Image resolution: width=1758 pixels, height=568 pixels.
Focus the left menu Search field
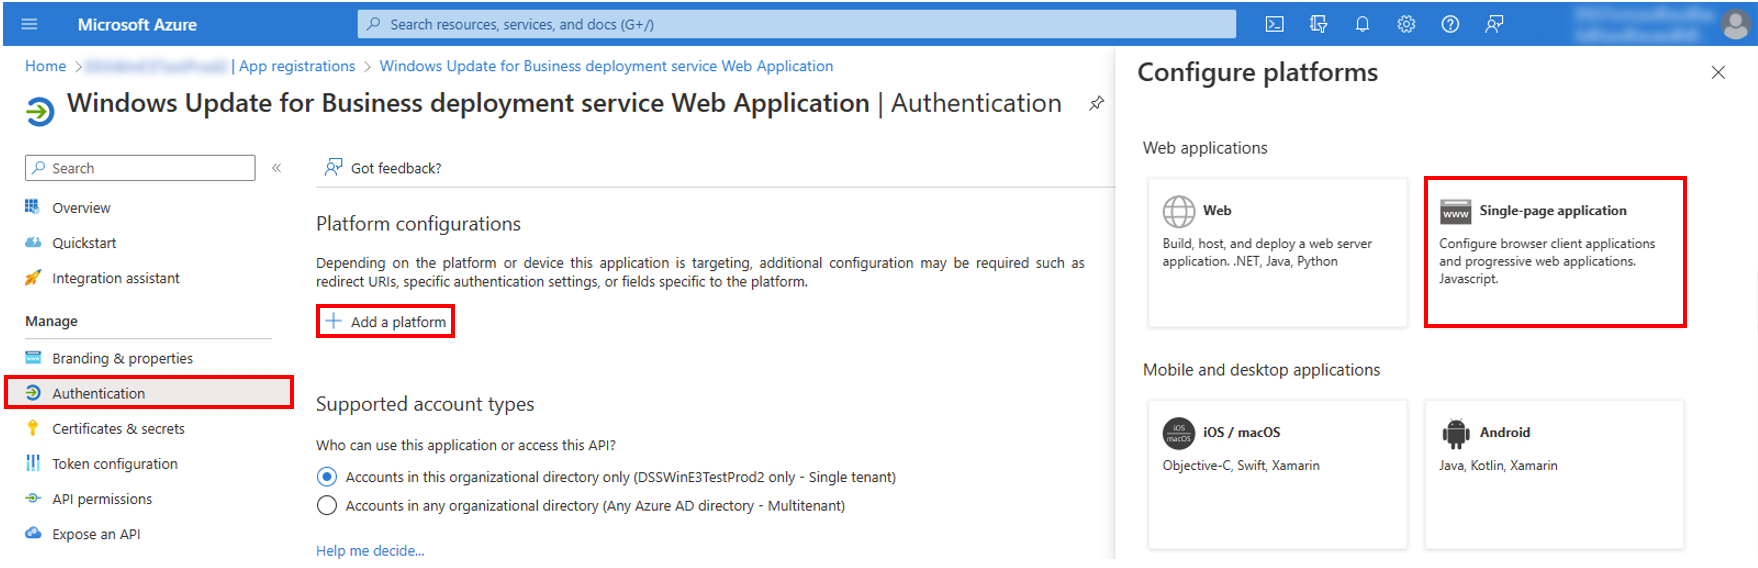click(x=140, y=168)
